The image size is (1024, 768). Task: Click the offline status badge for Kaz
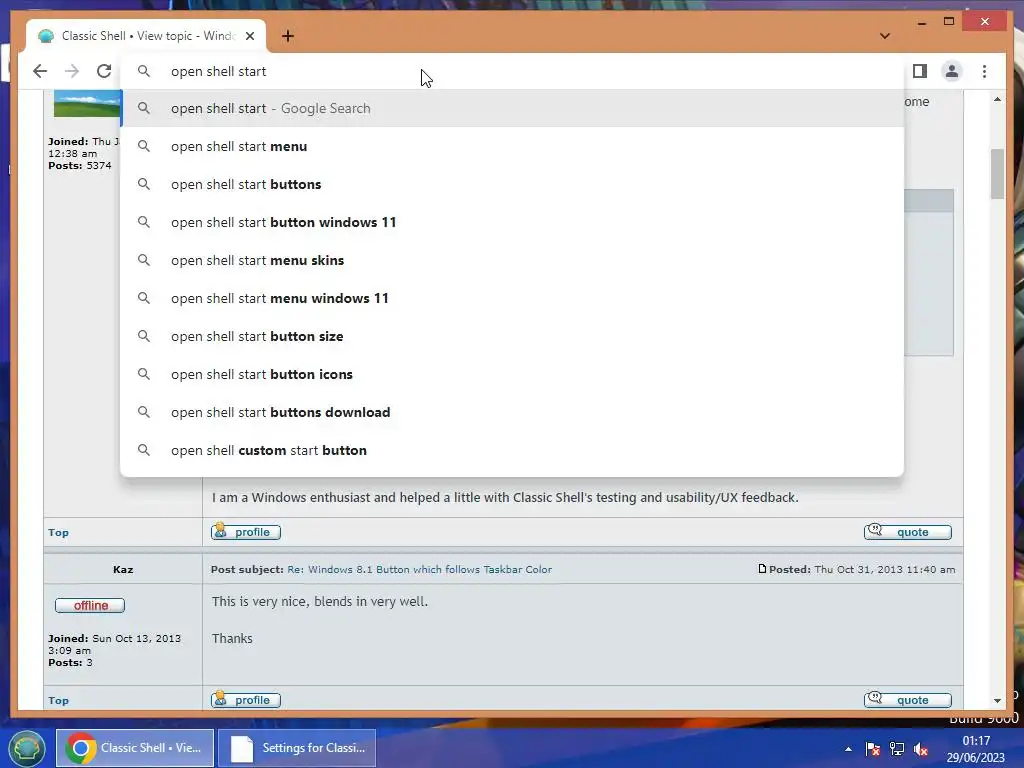(x=90, y=605)
